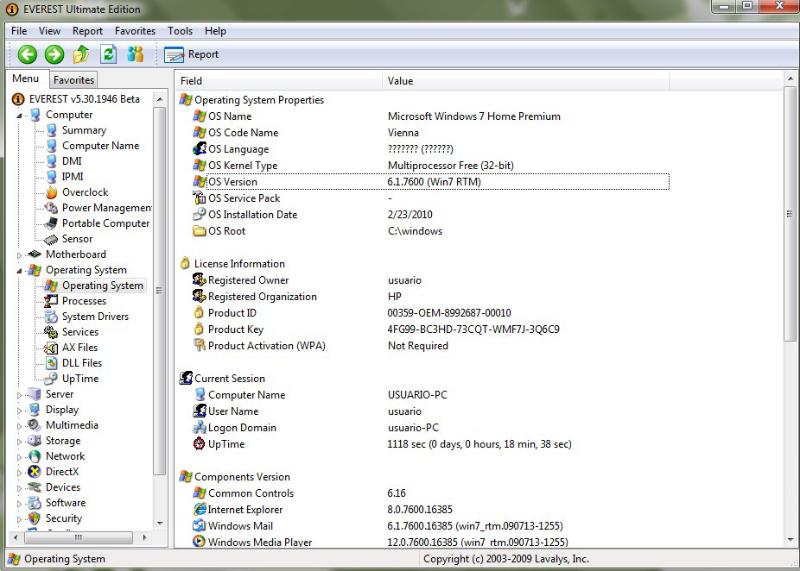The image size is (800, 571).
Task: Expand the Network tree node
Action: [x=19, y=457]
